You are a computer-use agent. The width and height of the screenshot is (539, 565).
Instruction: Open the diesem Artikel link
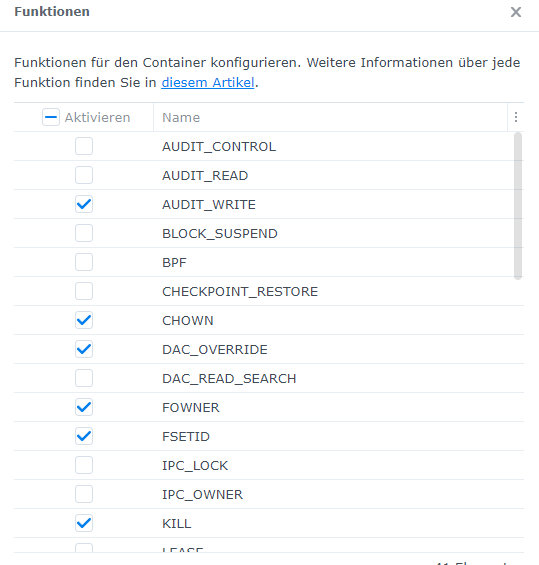208,83
